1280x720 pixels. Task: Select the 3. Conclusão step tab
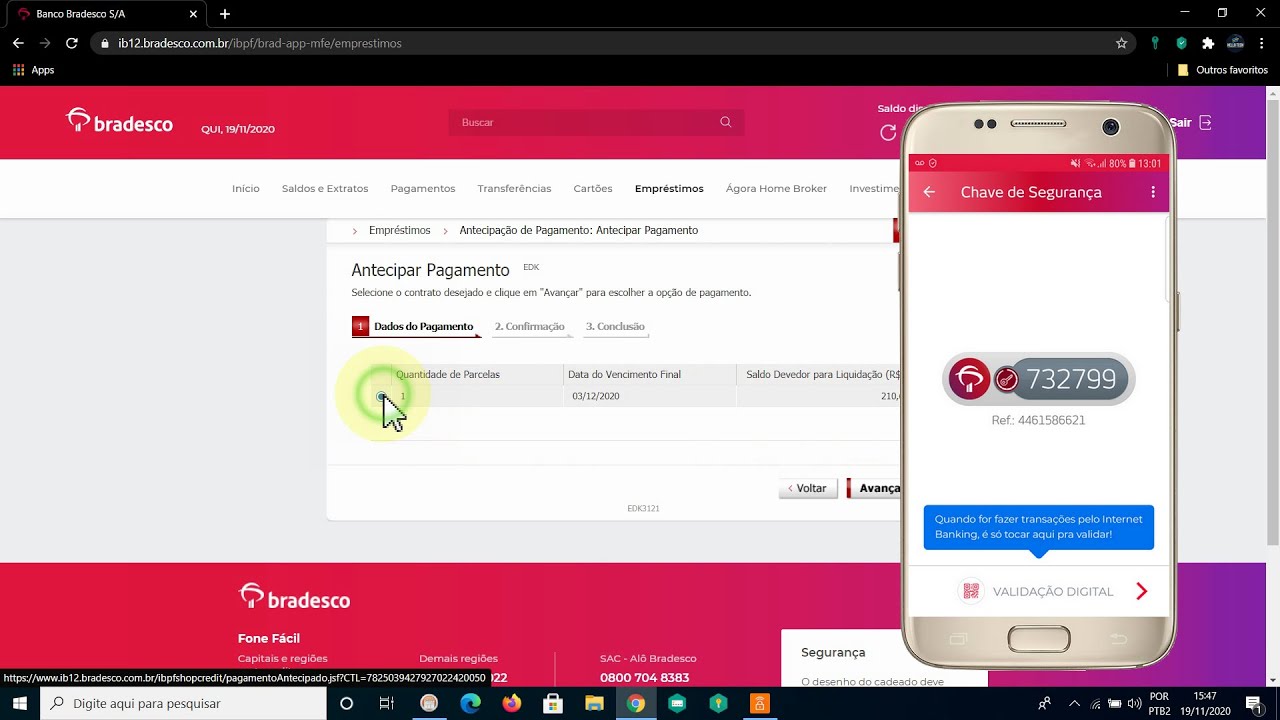[615, 326]
